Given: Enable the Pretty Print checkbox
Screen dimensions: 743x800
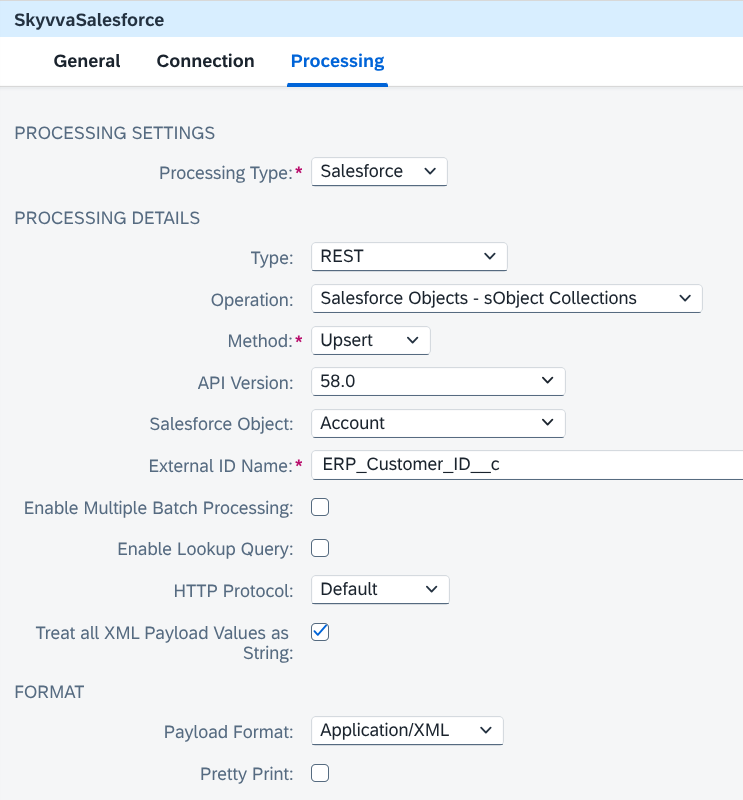Looking at the screenshot, I should [x=320, y=773].
